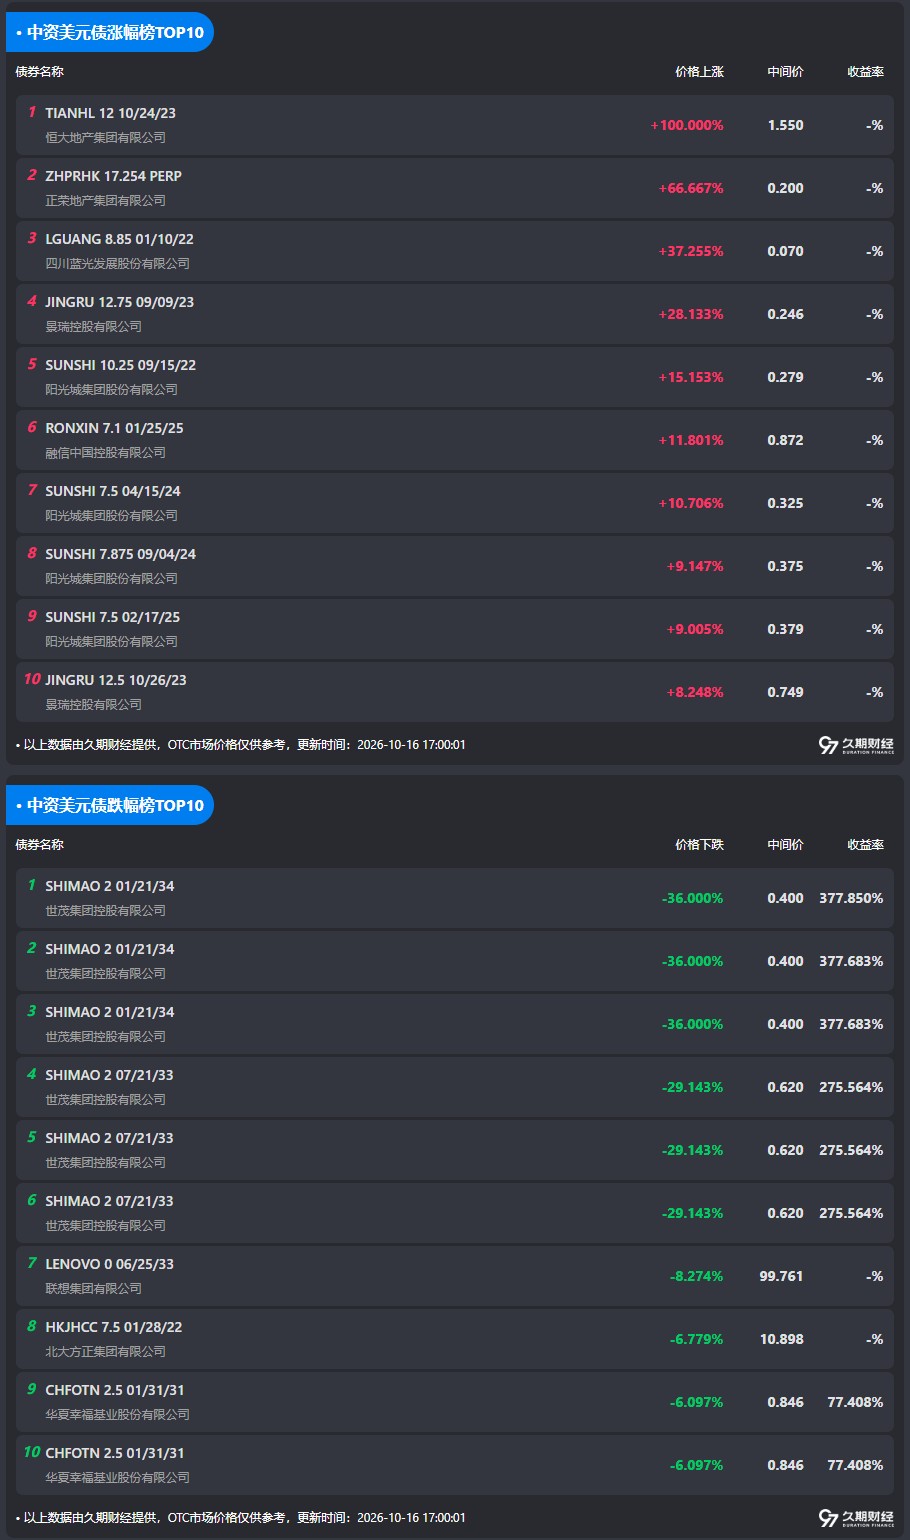
Task: Open the ZHPRHK 17.254 PERP bond
Action: (455, 188)
